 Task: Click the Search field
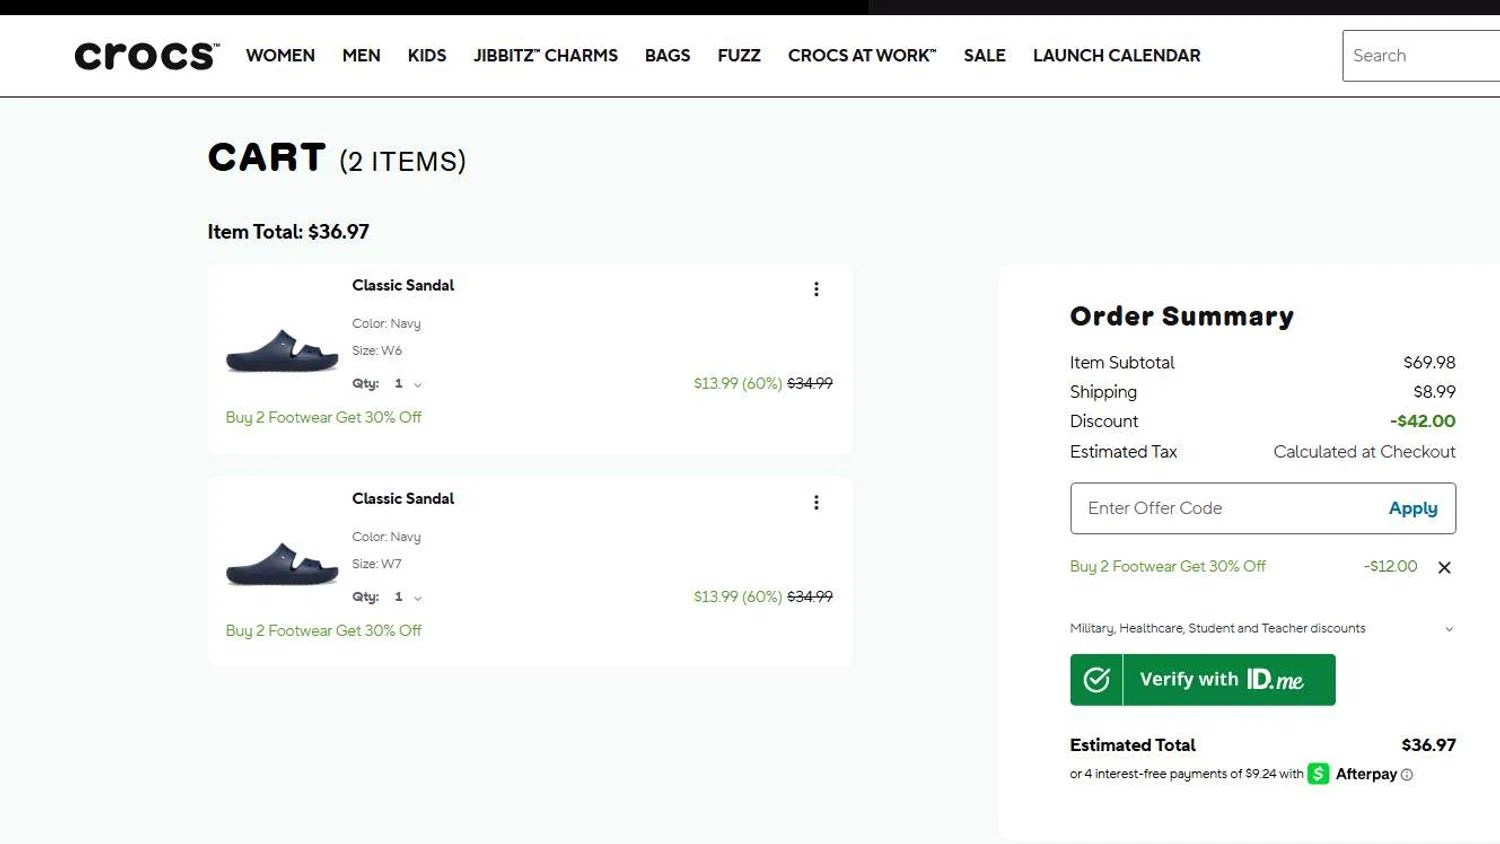(x=1421, y=56)
